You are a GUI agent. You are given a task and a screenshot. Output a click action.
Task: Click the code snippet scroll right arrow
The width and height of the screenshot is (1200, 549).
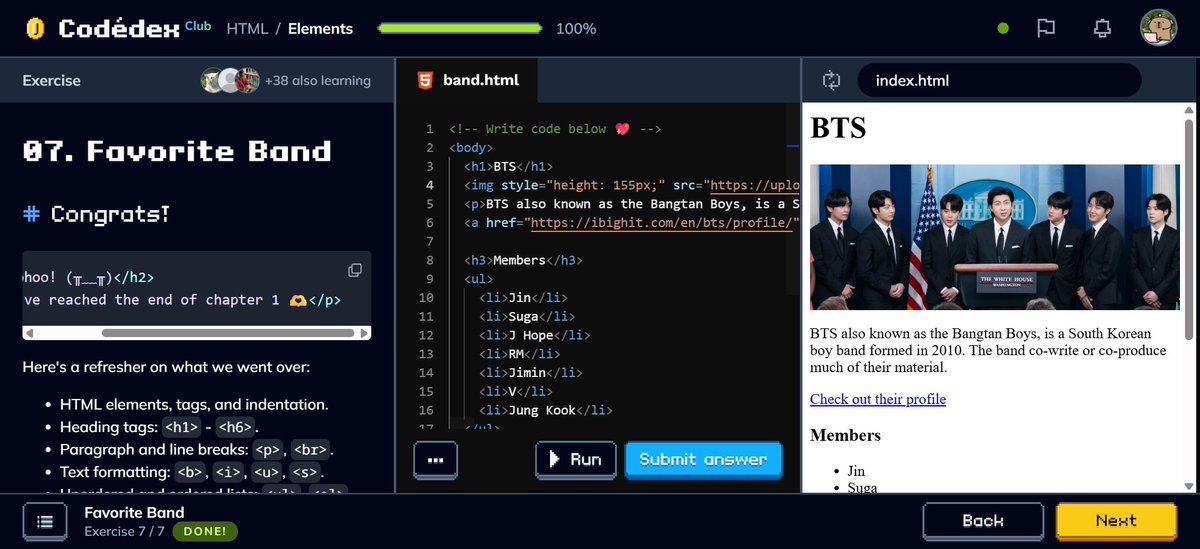pyautogui.click(x=364, y=332)
